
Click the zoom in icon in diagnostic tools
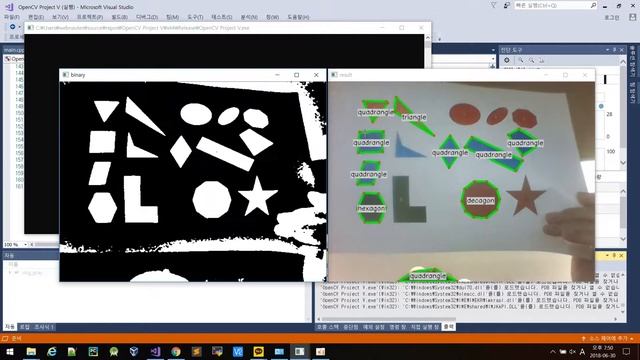click(x=521, y=60)
